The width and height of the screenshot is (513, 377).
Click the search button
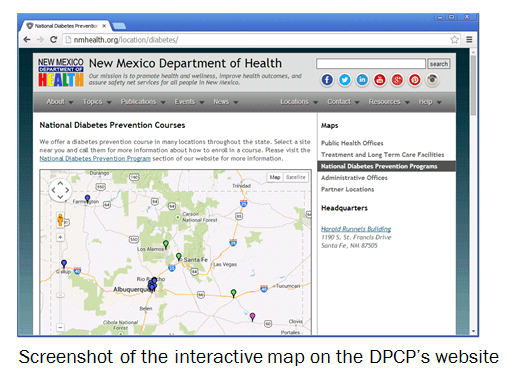pos(439,64)
